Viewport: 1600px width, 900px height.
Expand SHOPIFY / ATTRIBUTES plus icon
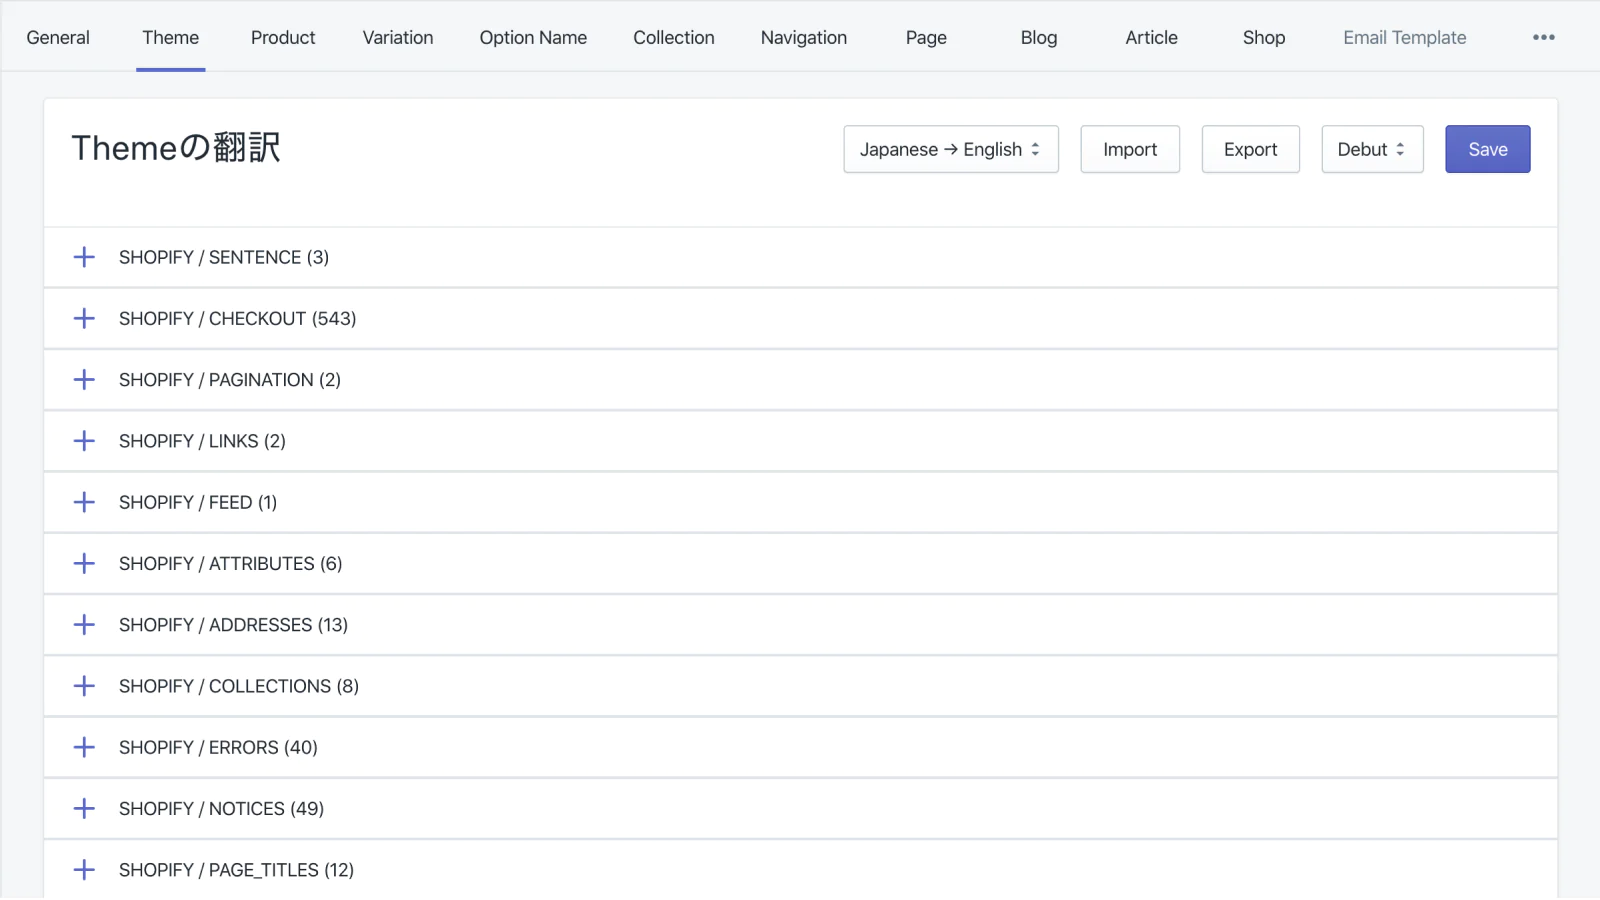pyautogui.click(x=84, y=564)
